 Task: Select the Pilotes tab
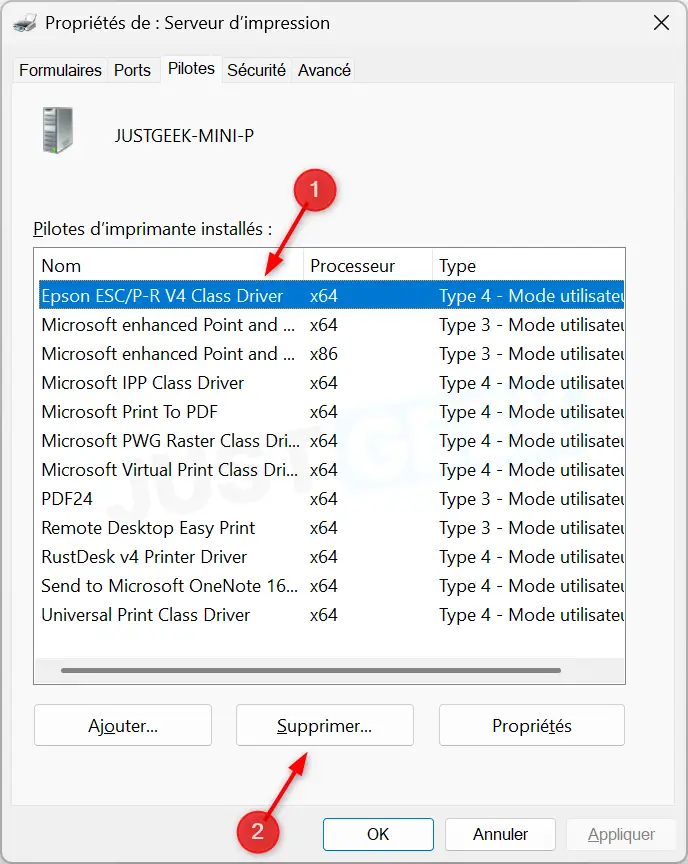(191, 69)
